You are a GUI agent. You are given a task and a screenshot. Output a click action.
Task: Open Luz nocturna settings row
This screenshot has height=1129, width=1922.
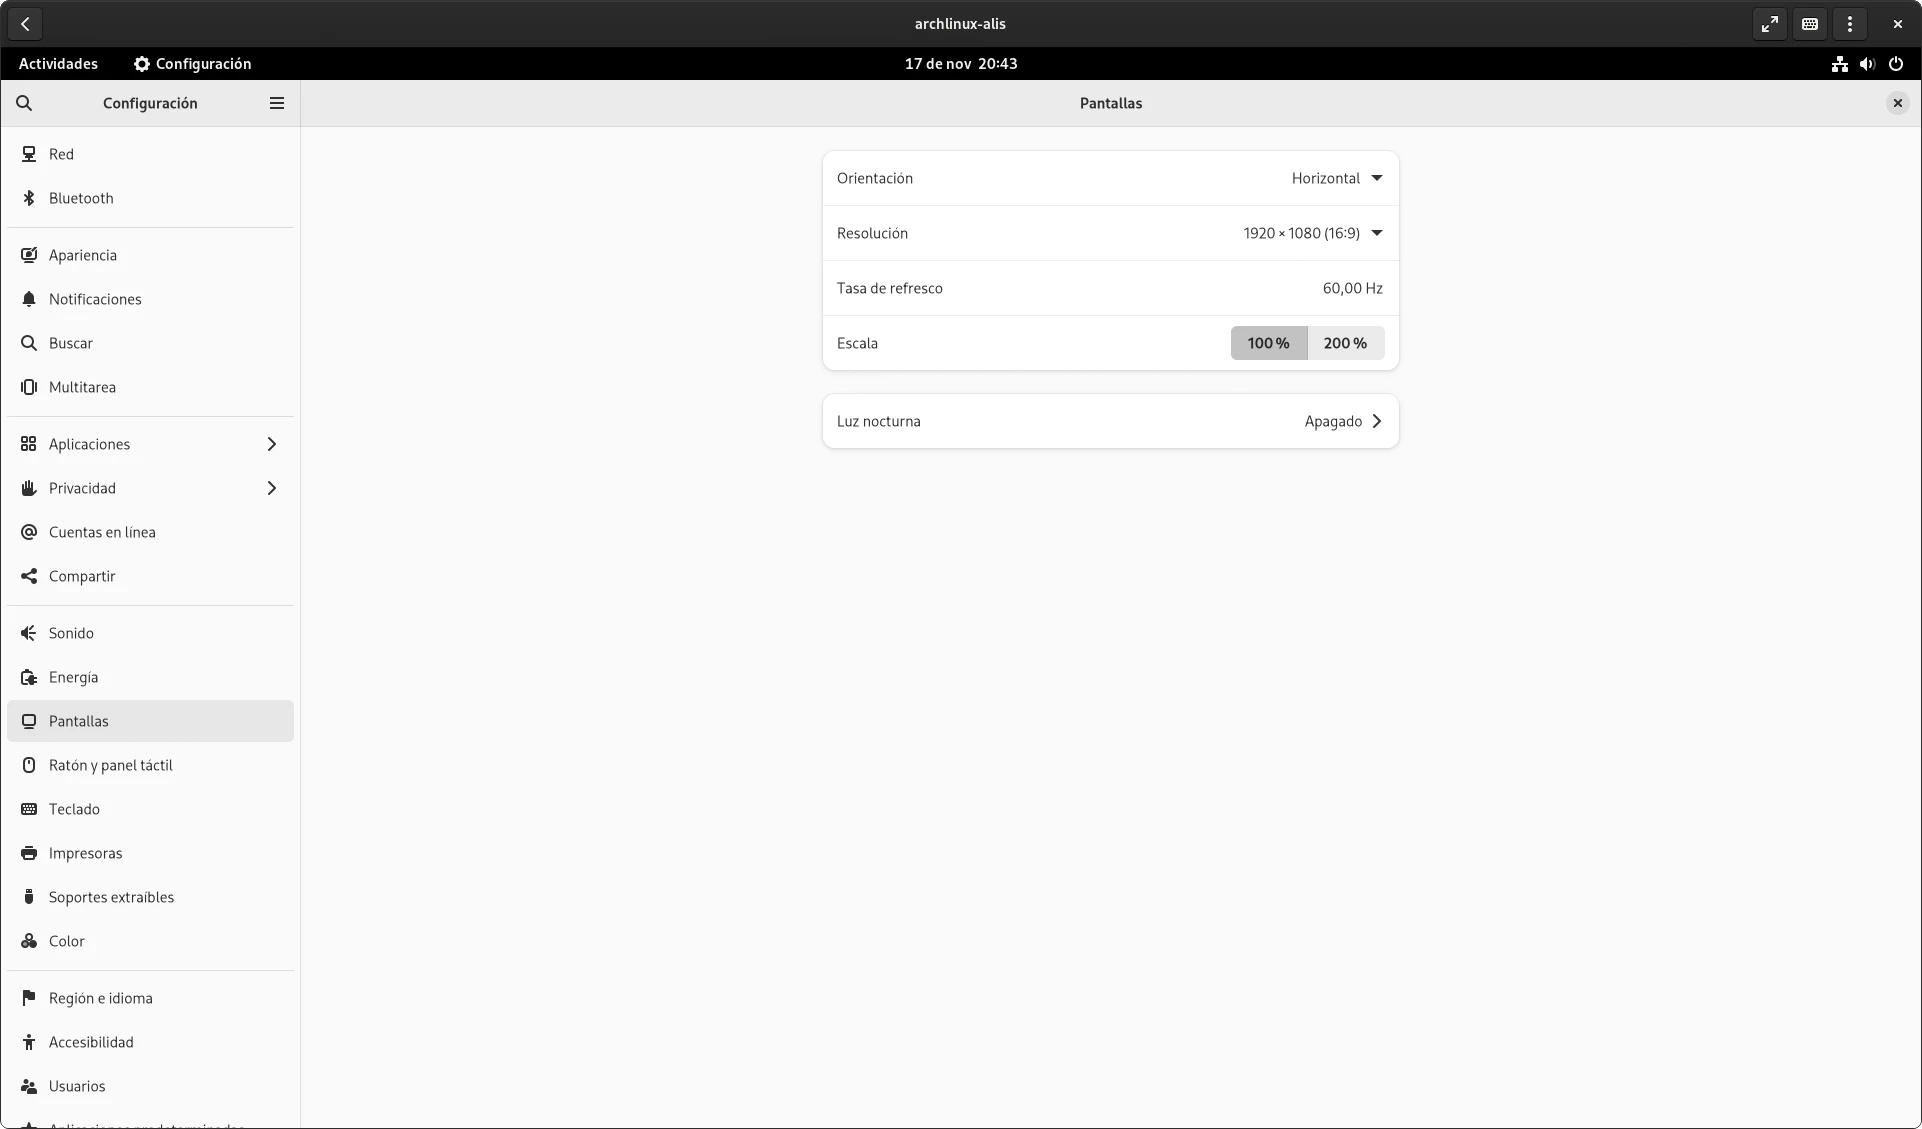coord(1110,421)
